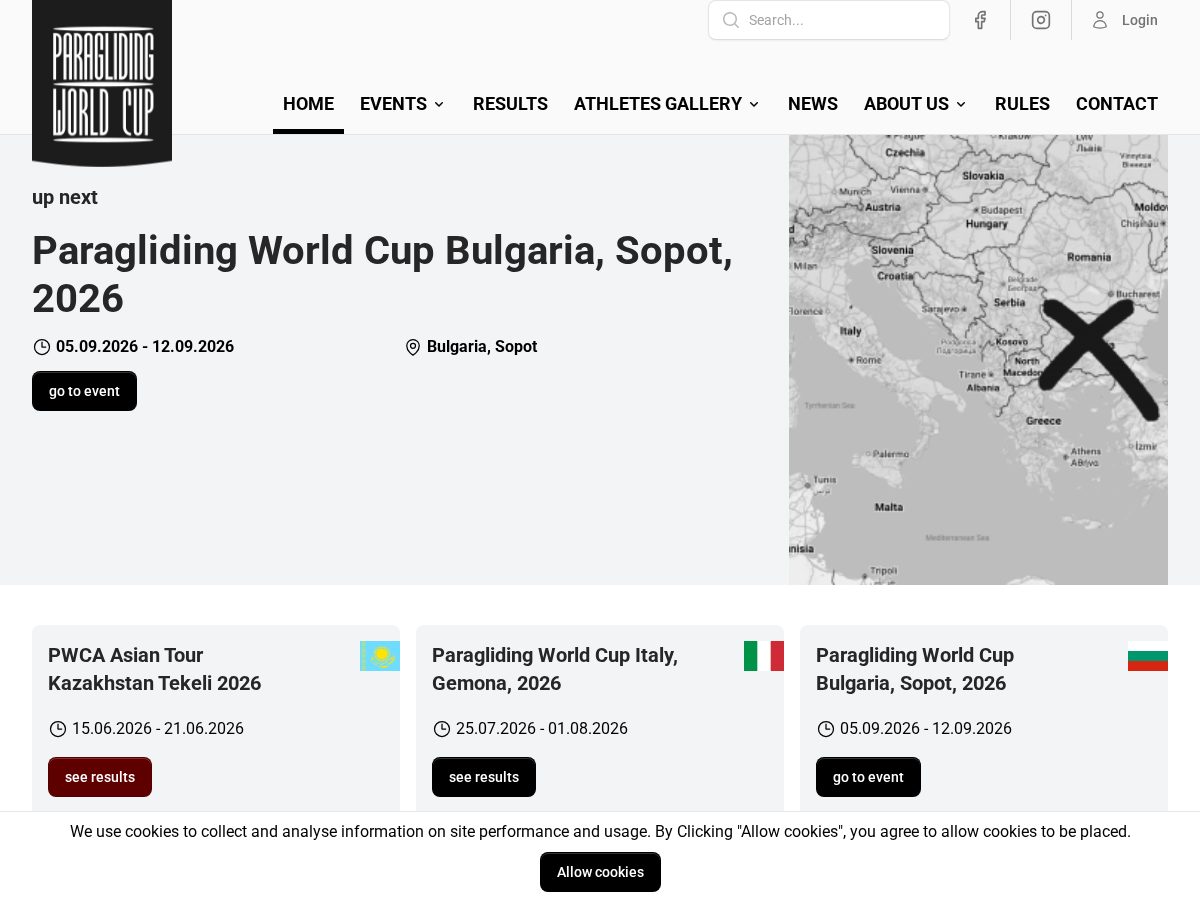Expand the About Us chevron

click(961, 104)
